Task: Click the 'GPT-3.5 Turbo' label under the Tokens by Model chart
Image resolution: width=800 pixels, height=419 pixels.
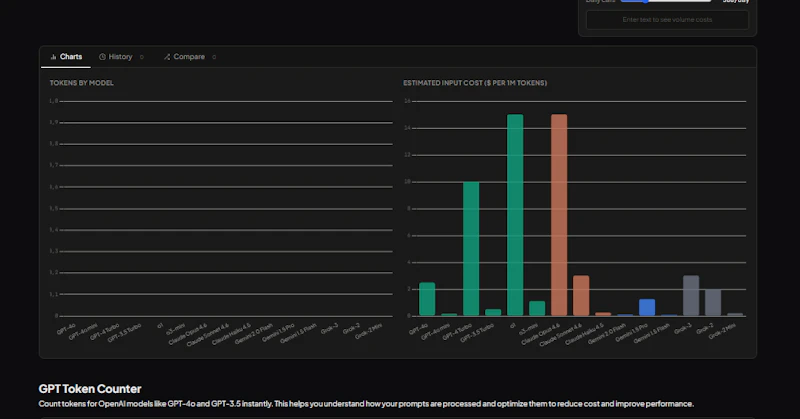Action: 124,333
